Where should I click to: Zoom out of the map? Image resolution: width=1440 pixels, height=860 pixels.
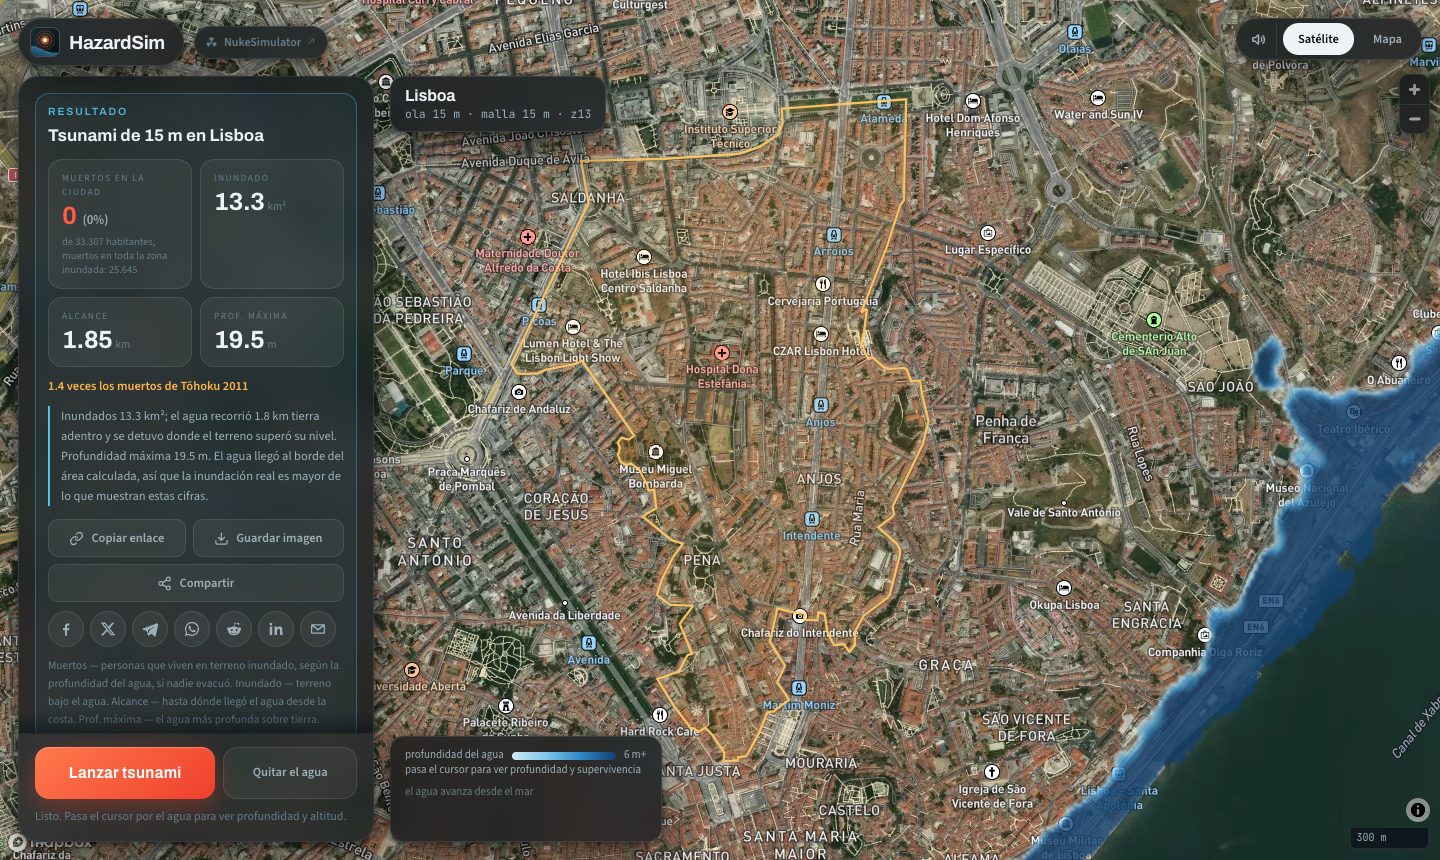coord(1414,119)
